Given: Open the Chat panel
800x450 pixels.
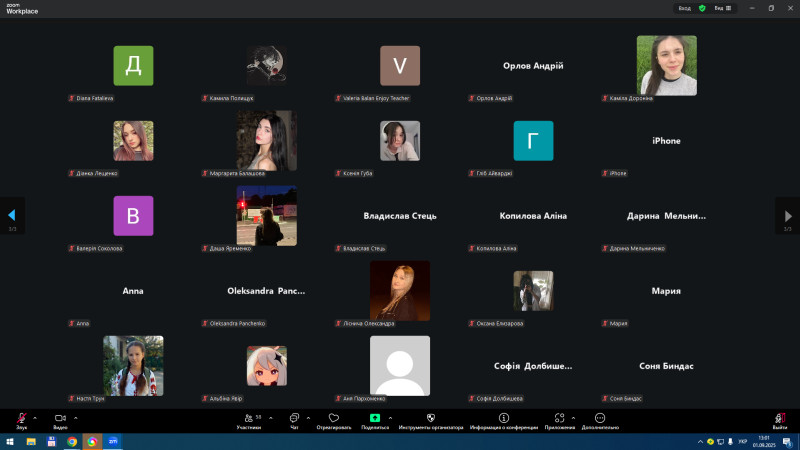Looking at the screenshot, I should click(x=295, y=418).
